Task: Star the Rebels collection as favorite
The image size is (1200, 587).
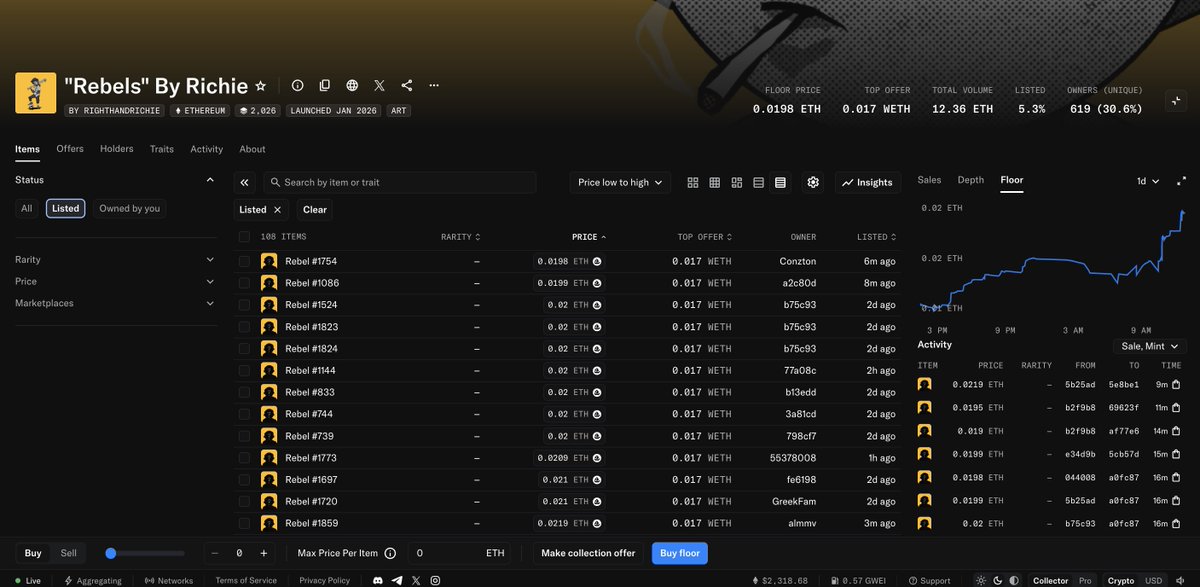Action: coord(261,86)
